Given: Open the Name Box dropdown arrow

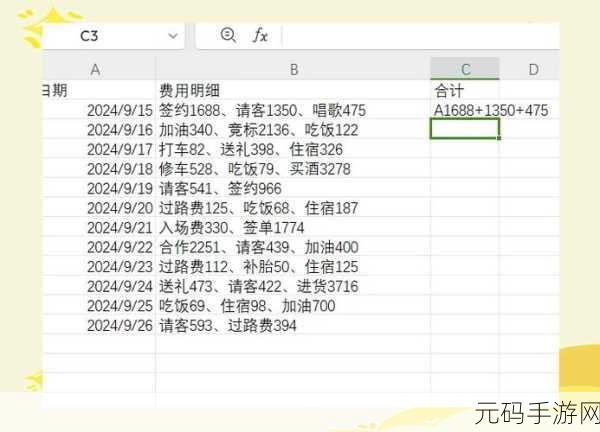Looking at the screenshot, I should pyautogui.click(x=173, y=36).
